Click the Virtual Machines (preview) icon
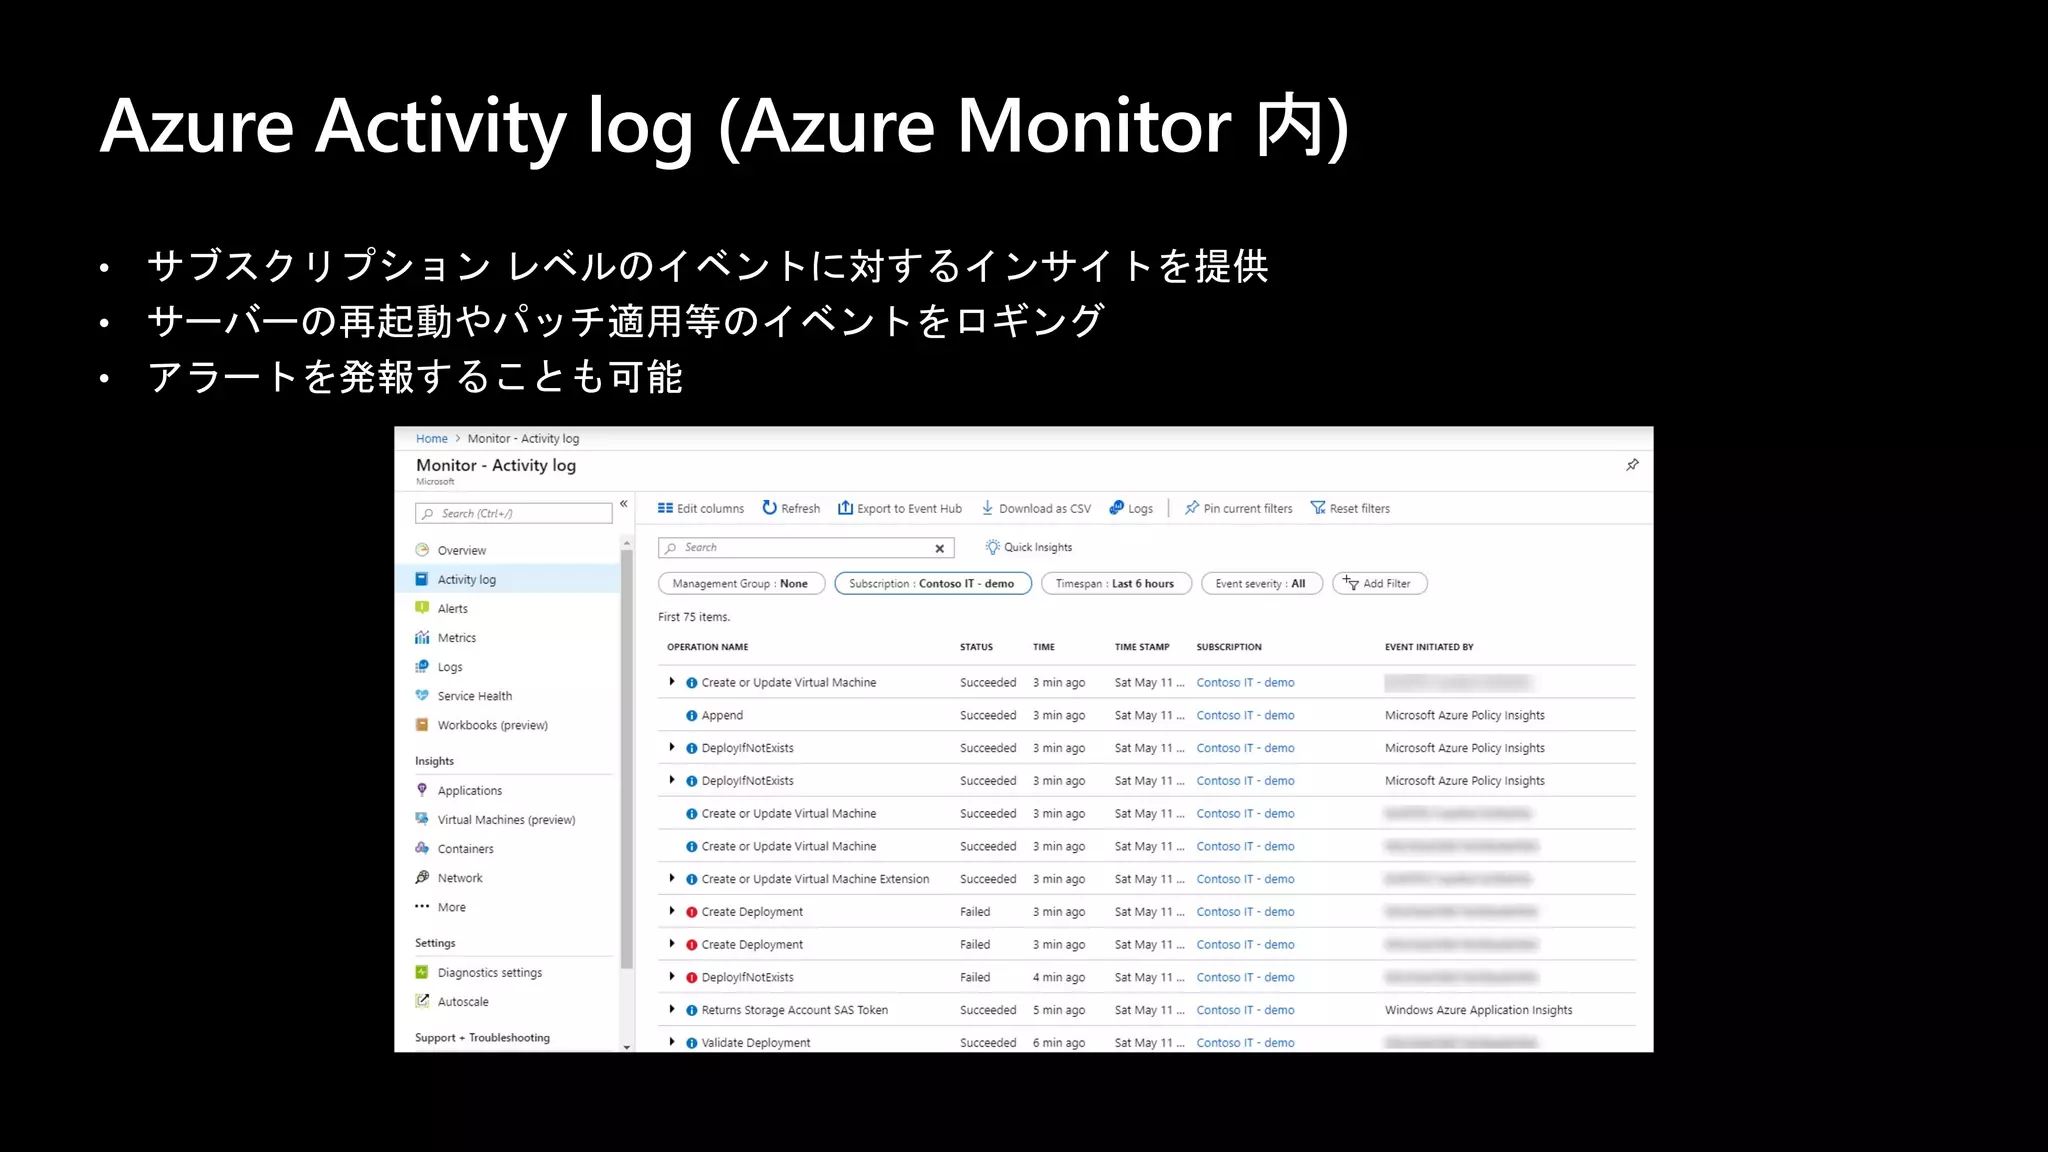 click(x=422, y=819)
